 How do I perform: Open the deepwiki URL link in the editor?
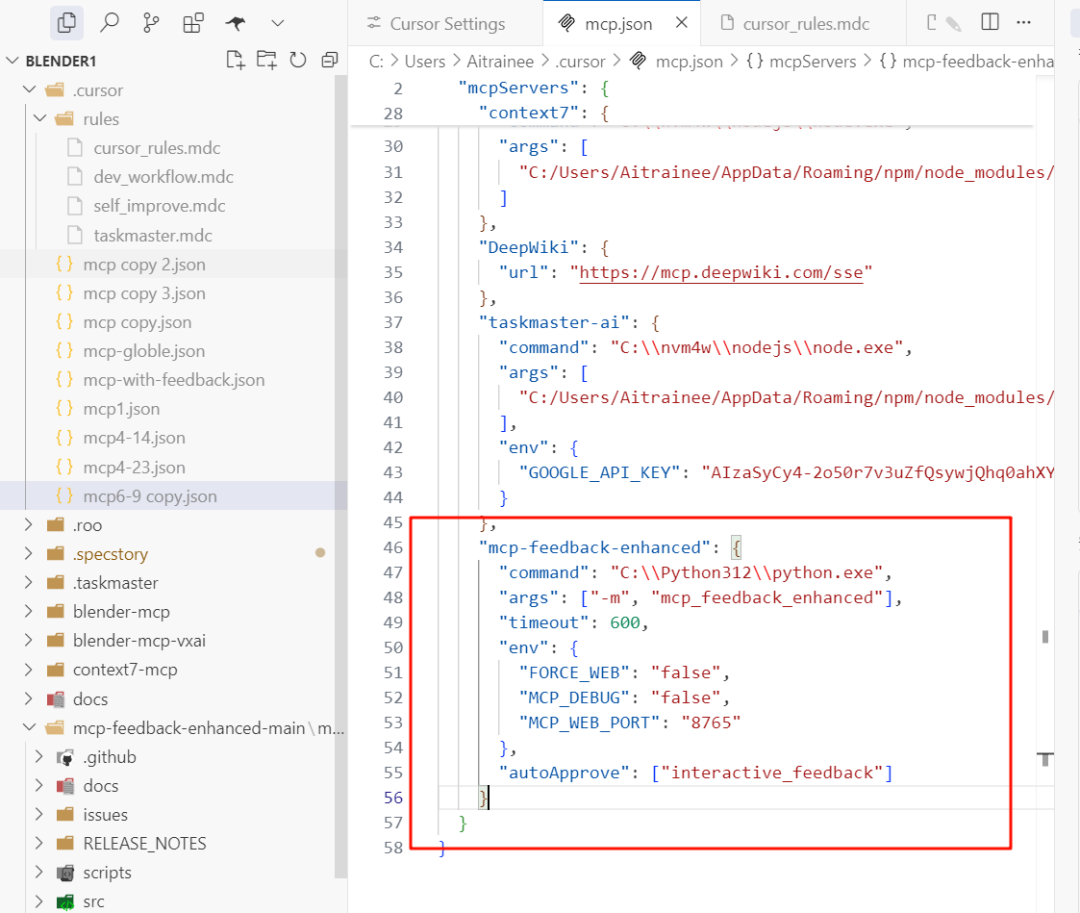coord(720,272)
